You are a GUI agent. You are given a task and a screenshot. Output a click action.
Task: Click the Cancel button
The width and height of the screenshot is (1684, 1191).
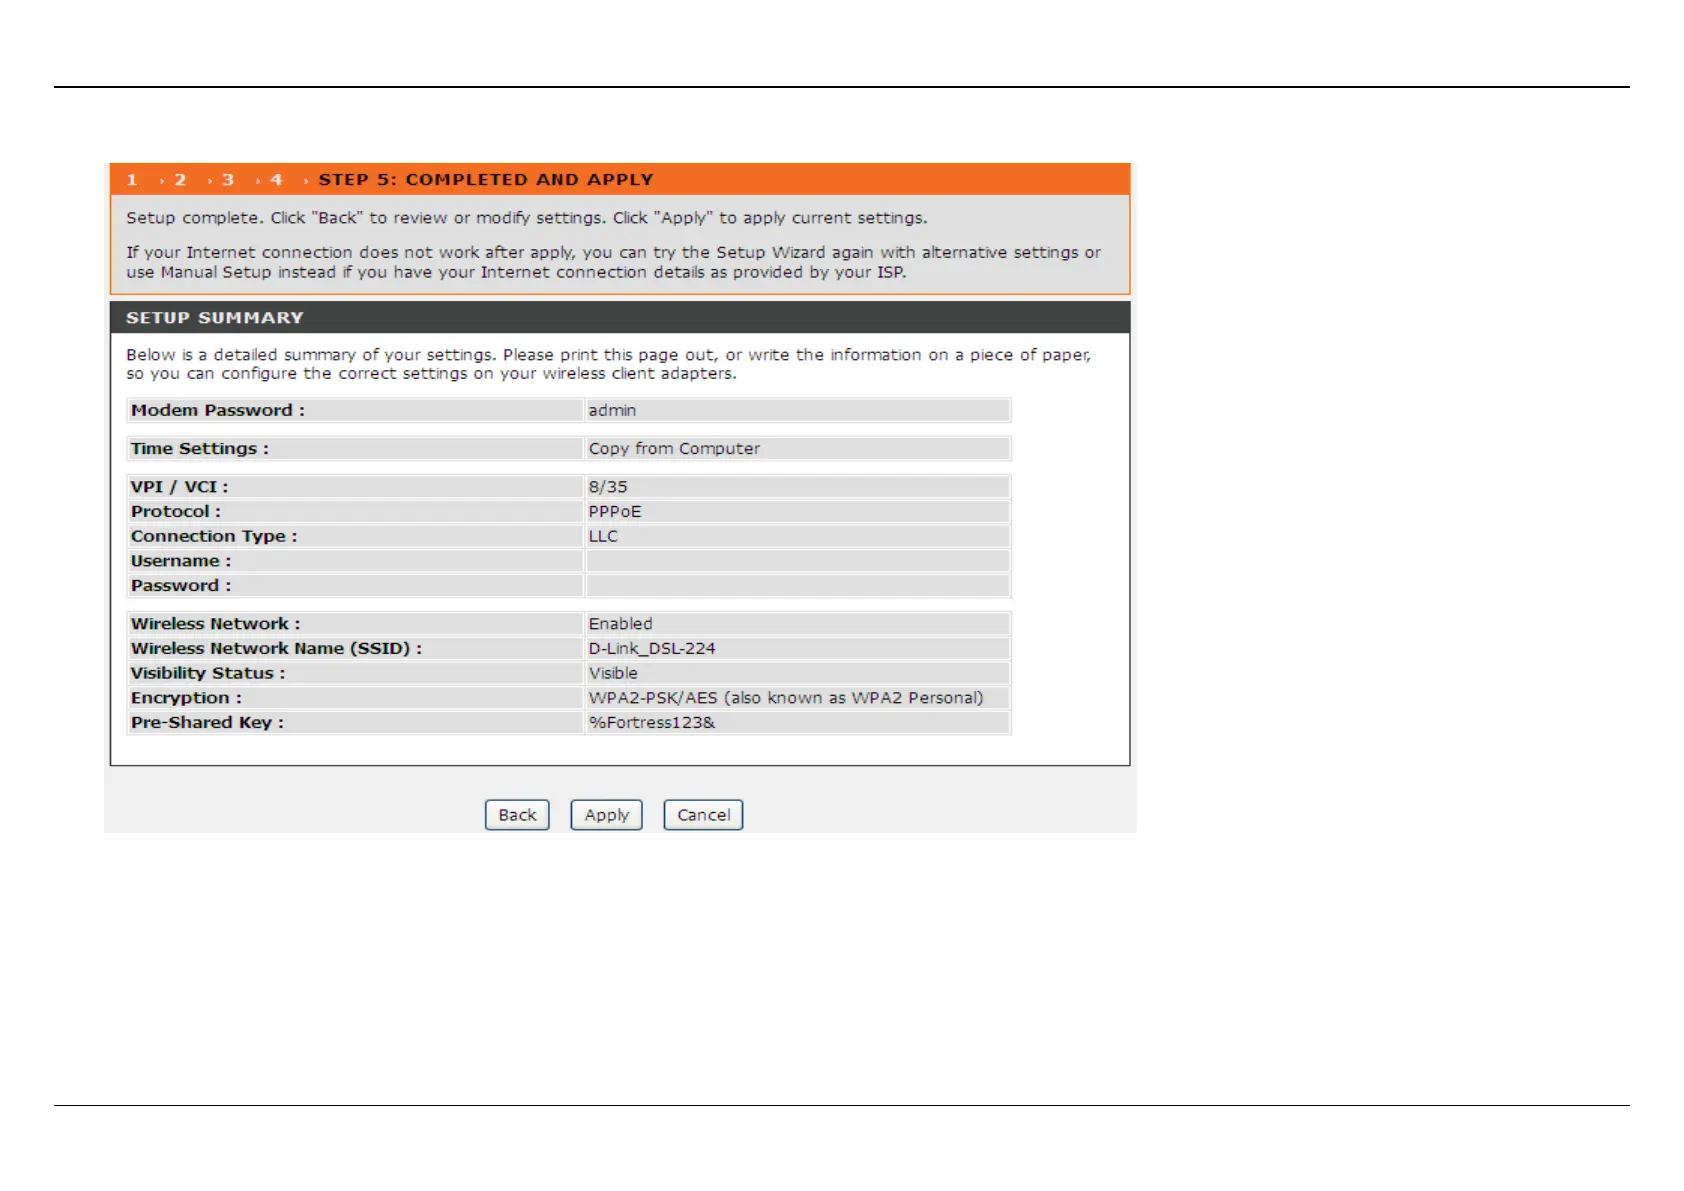(703, 815)
